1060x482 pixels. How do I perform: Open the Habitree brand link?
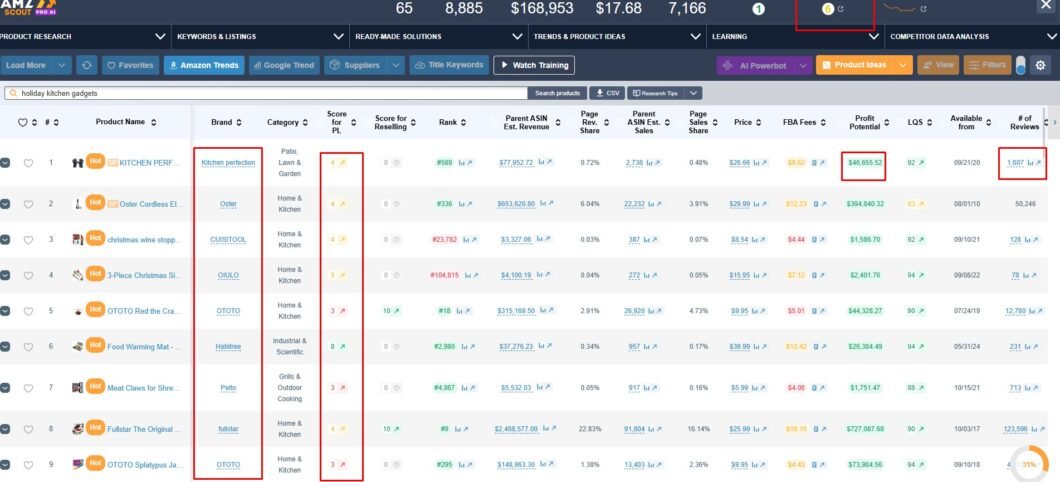pos(228,347)
